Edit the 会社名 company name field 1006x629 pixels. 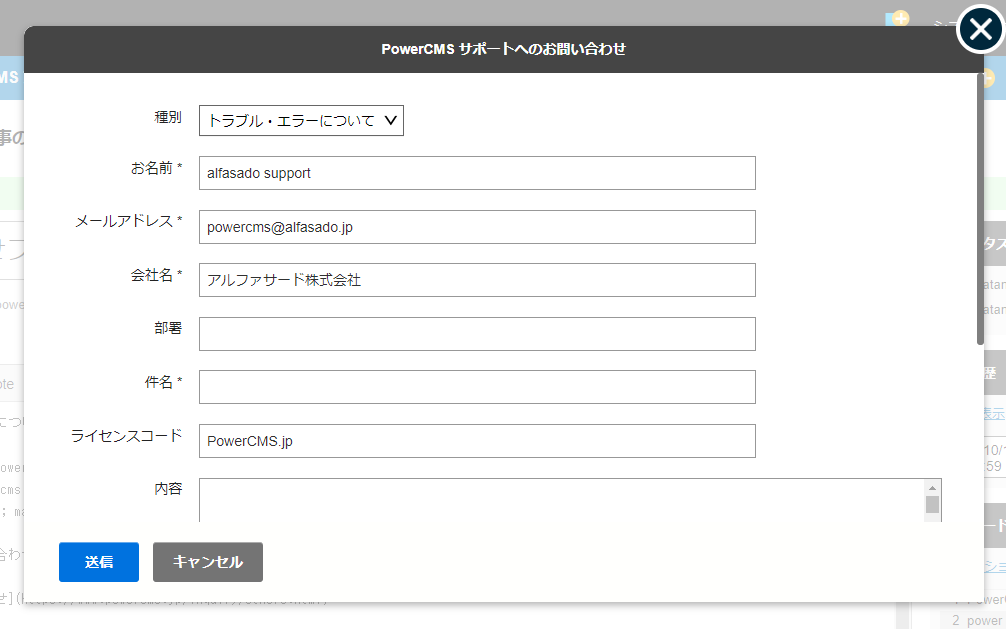(477, 280)
